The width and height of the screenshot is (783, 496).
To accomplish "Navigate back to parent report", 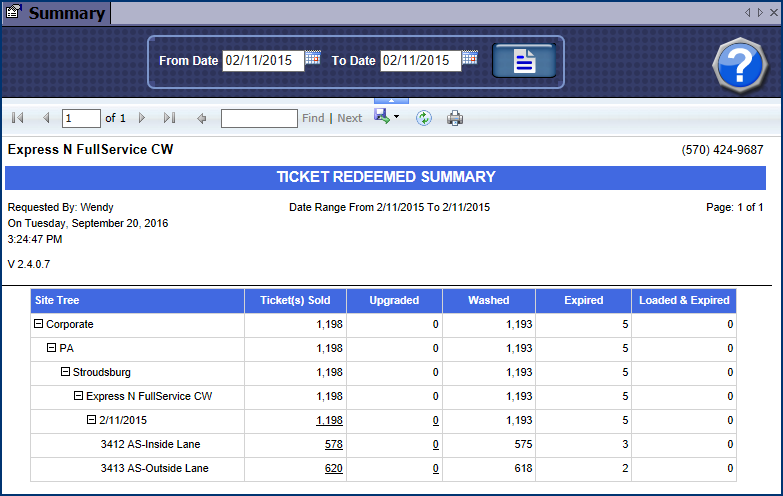I will [202, 118].
